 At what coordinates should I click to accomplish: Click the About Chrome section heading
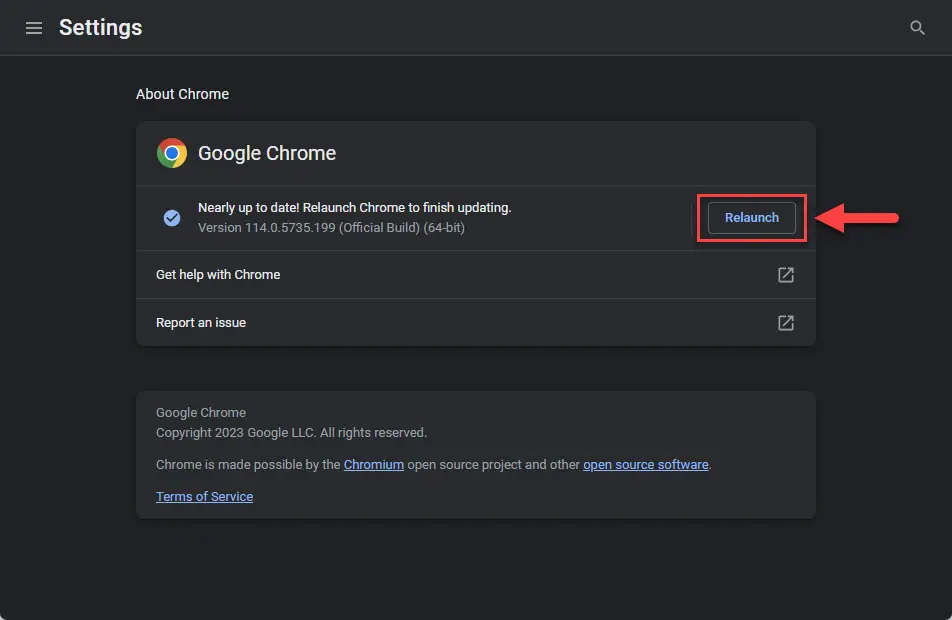coord(182,94)
